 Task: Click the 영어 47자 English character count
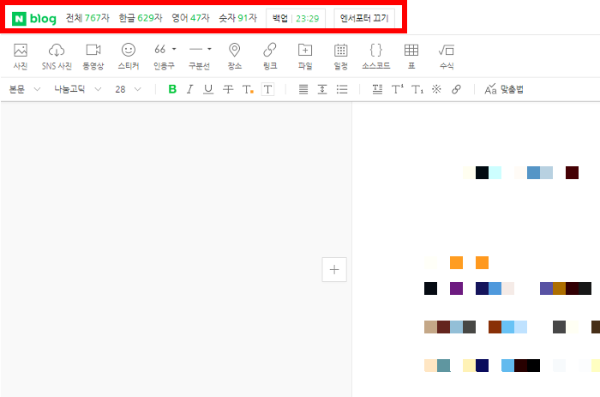[x=190, y=18]
